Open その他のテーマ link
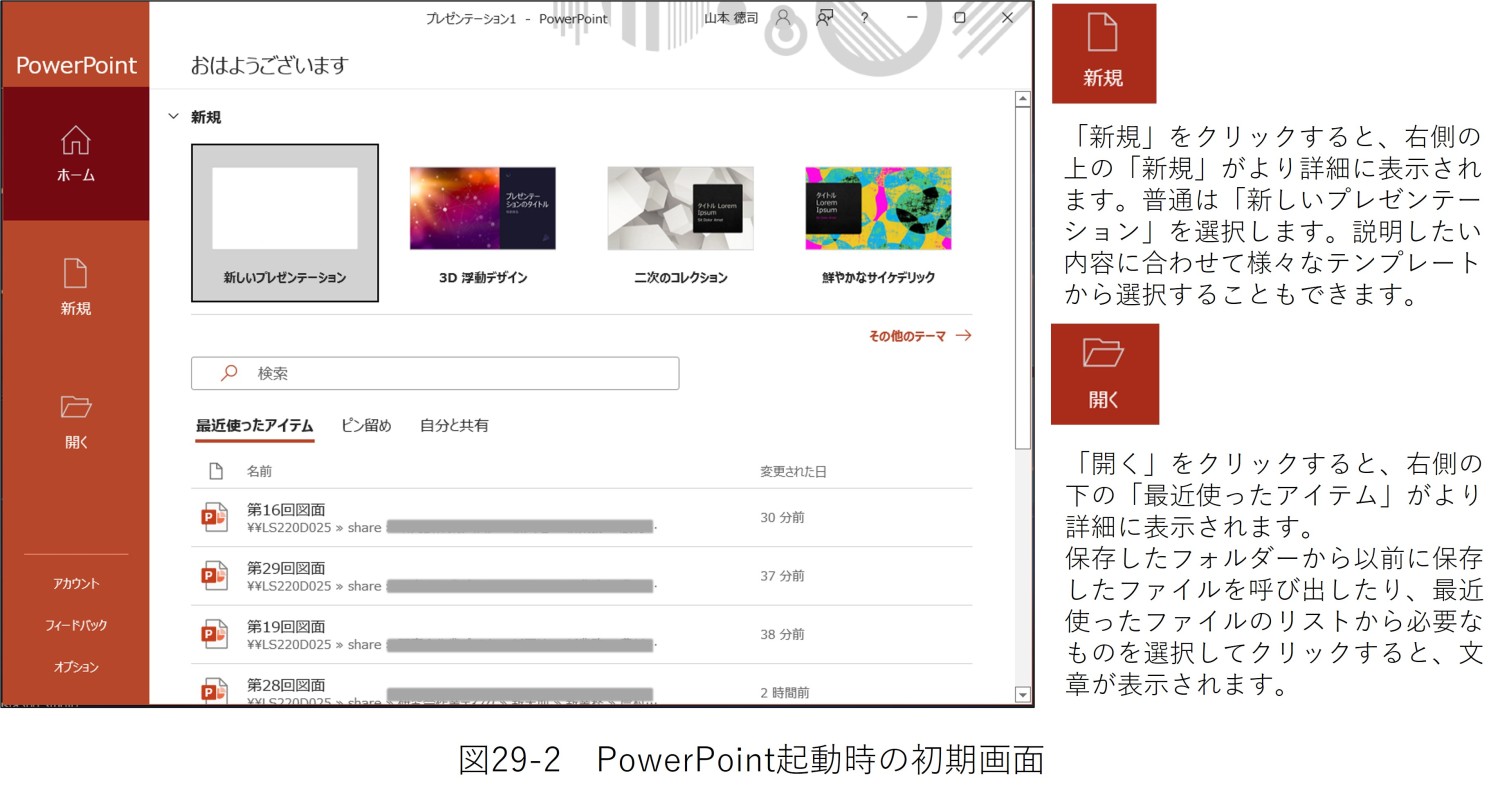This screenshot has width=1500, height=802. pyautogui.click(x=920, y=336)
